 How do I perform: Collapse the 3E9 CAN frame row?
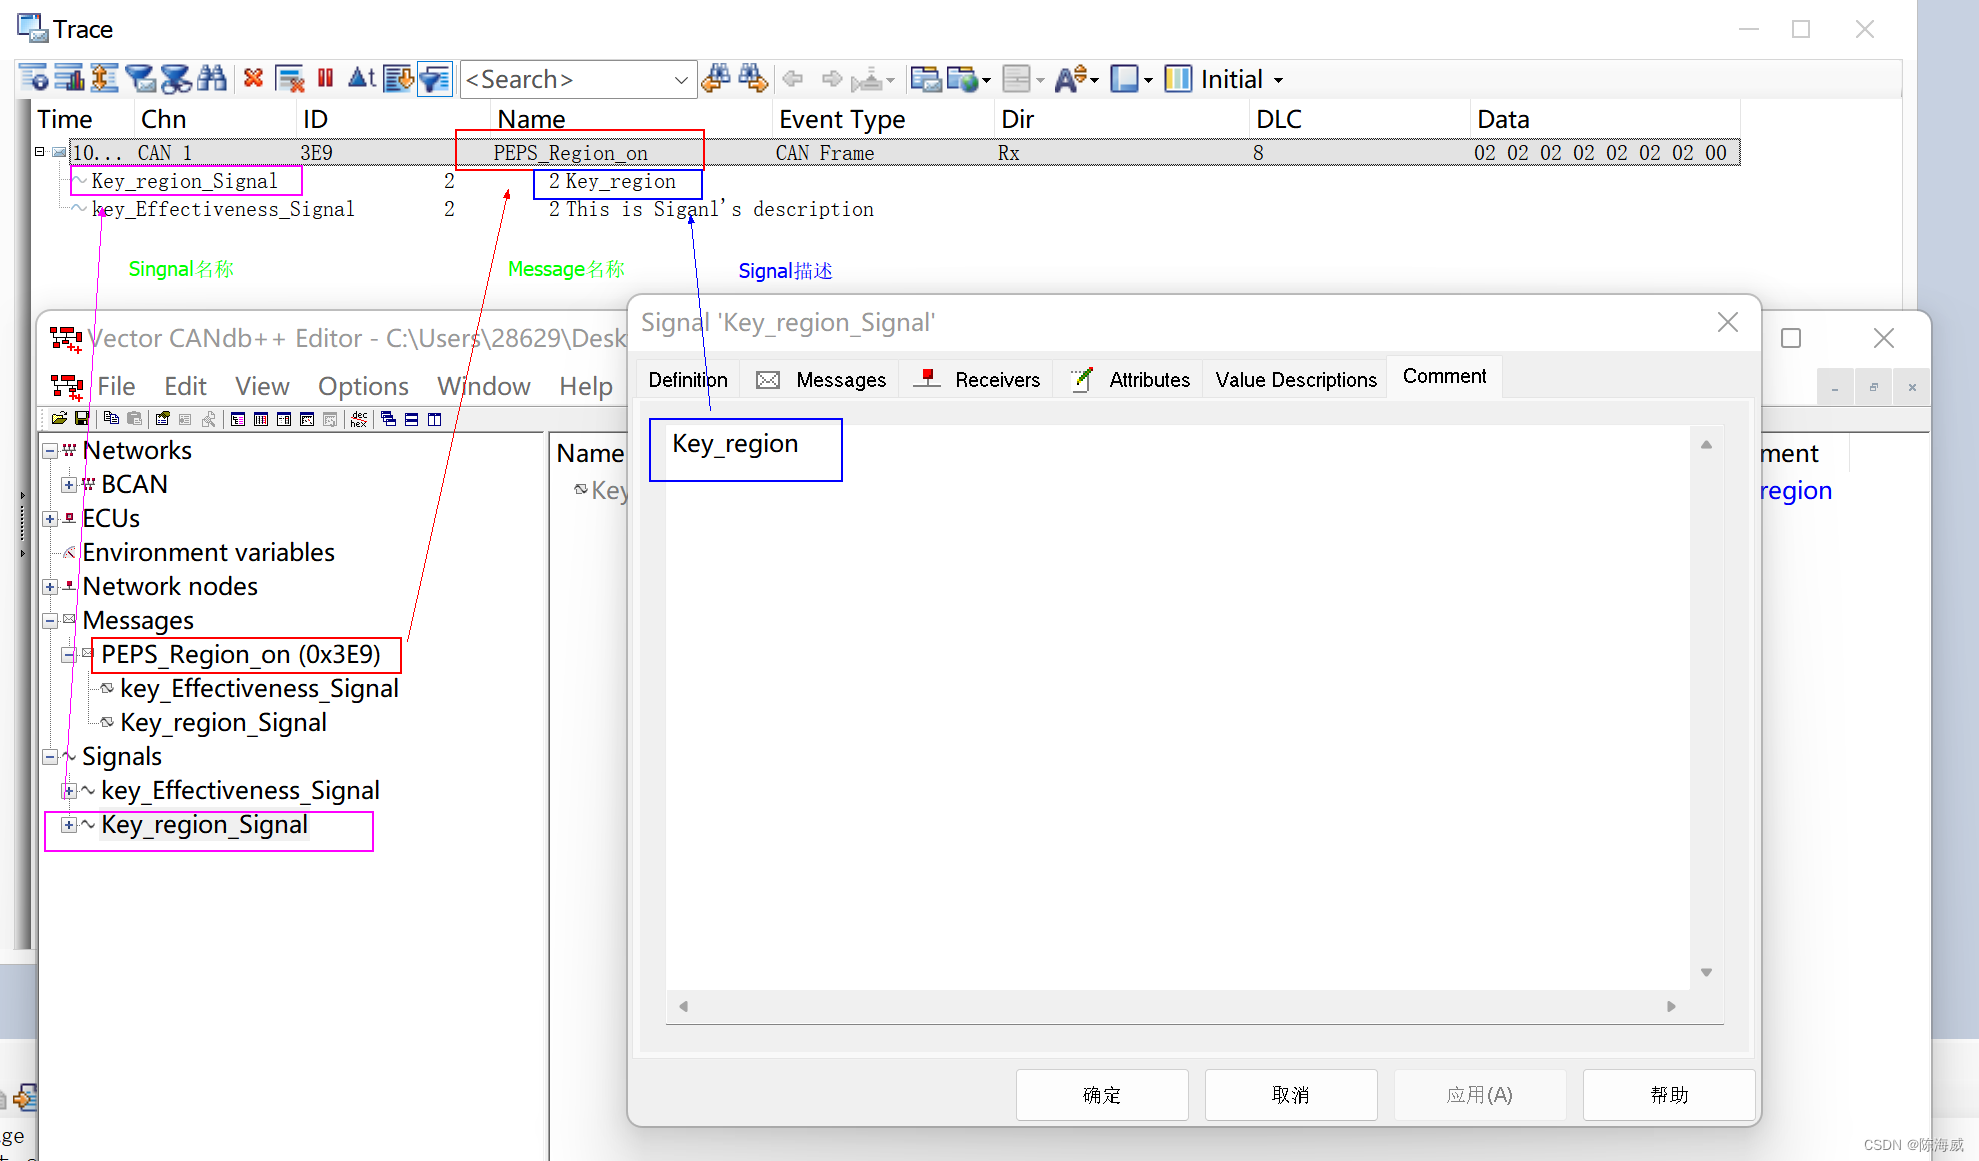click(40, 152)
